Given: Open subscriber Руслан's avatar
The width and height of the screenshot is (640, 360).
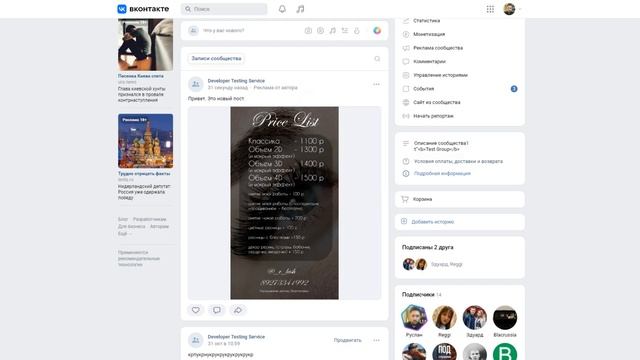Looking at the screenshot, I should coord(414,318).
